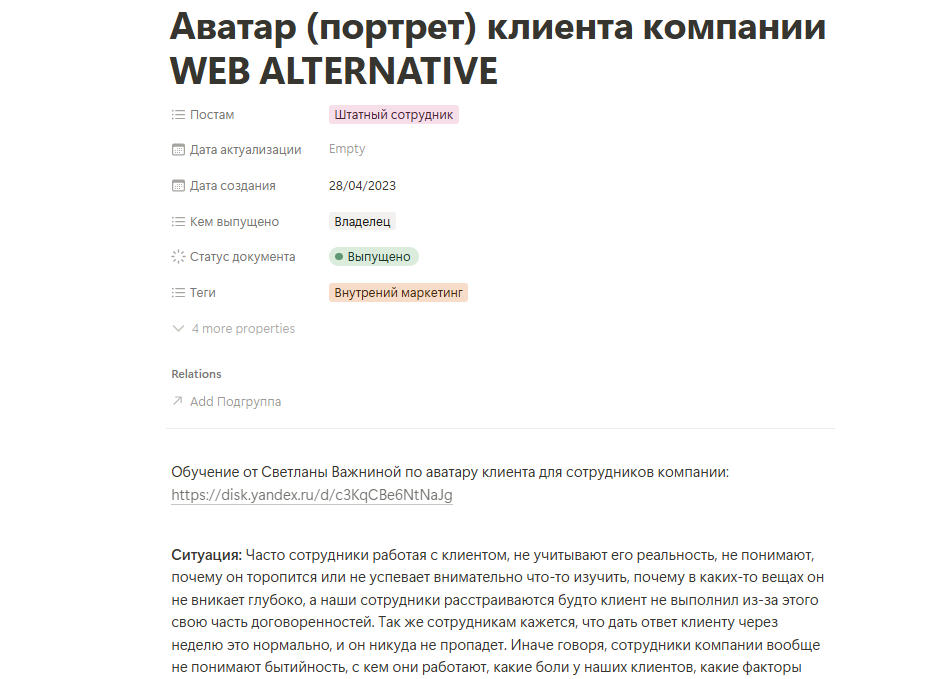Click the 4 more properties text
948x679 pixels.
244,328
